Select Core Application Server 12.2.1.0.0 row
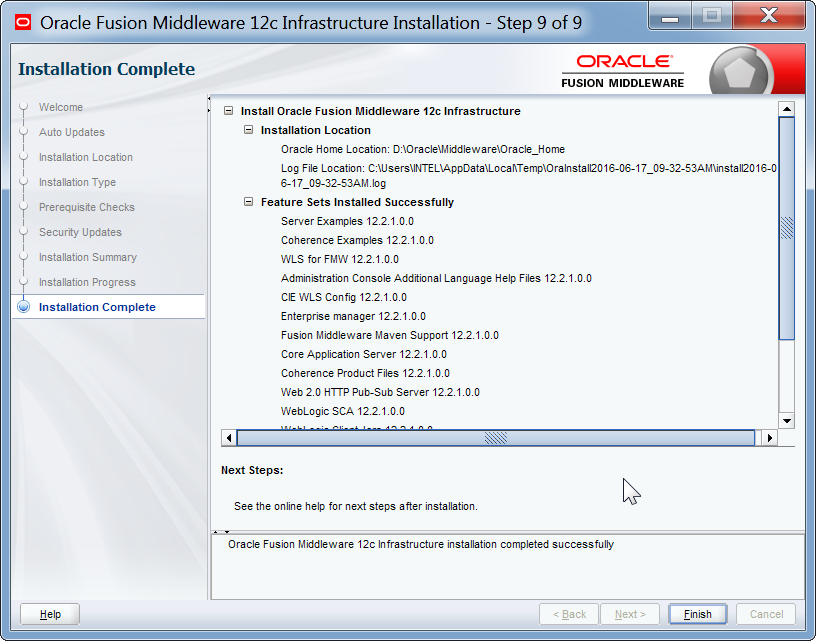The width and height of the screenshot is (816, 641). pos(363,354)
